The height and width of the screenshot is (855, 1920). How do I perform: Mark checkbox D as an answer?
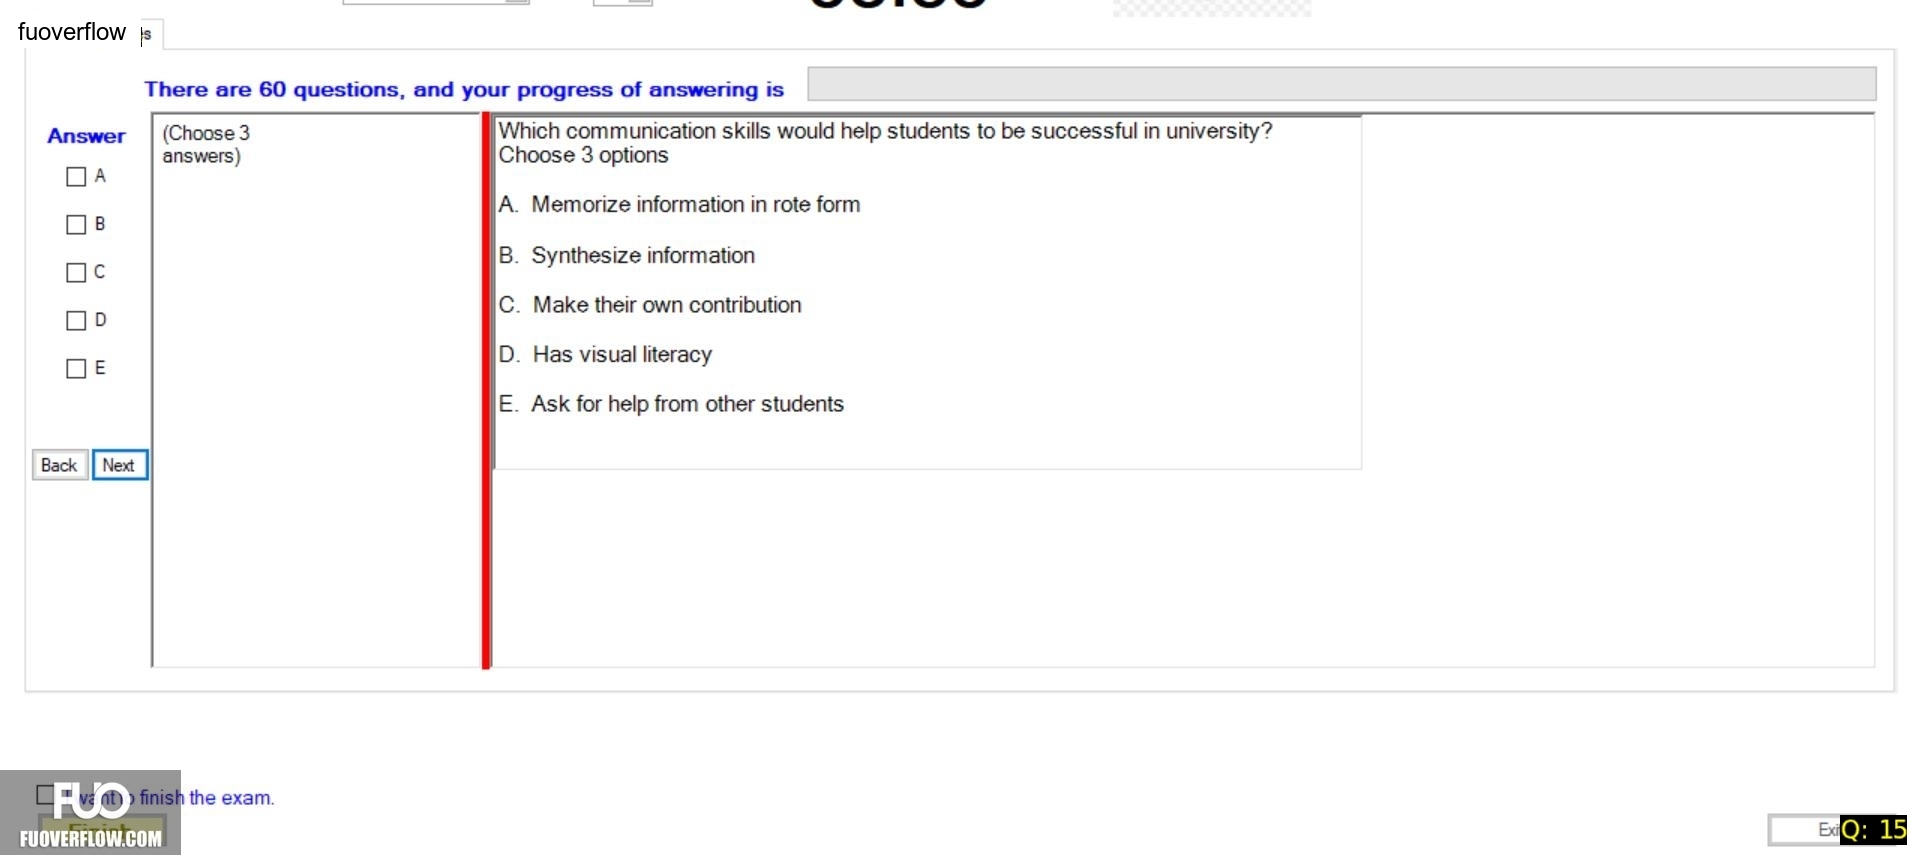(x=76, y=321)
